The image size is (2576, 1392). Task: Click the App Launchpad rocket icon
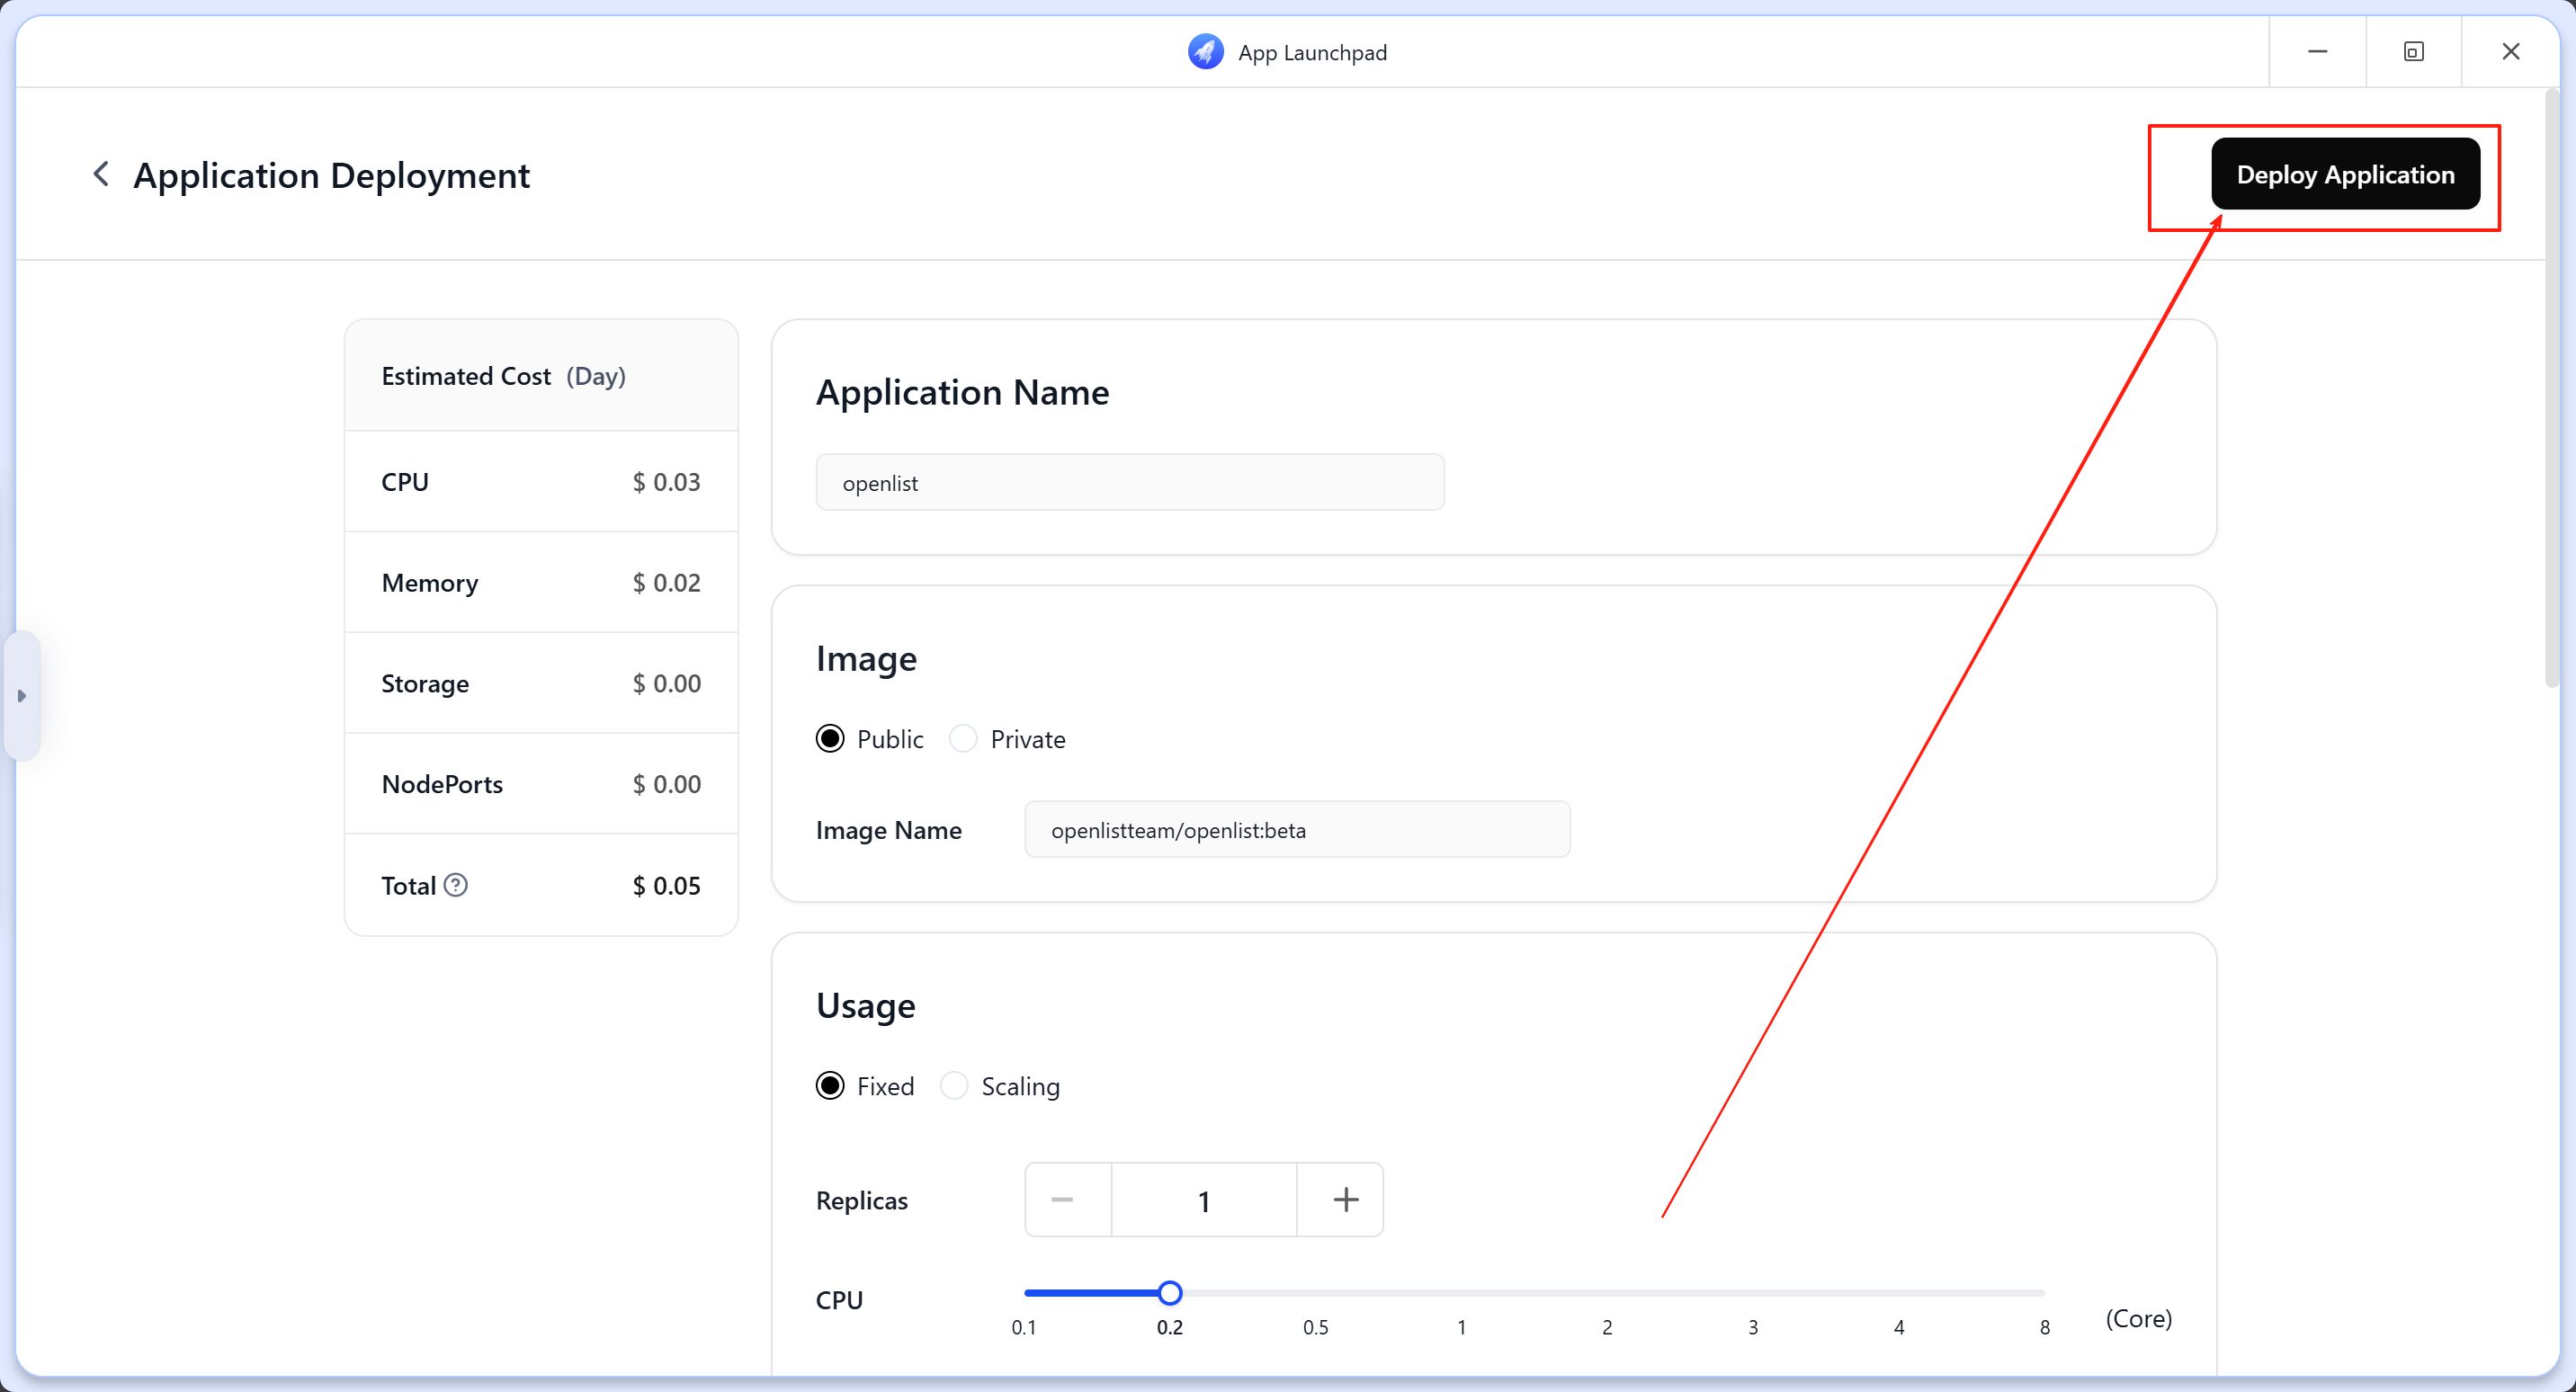point(1205,51)
